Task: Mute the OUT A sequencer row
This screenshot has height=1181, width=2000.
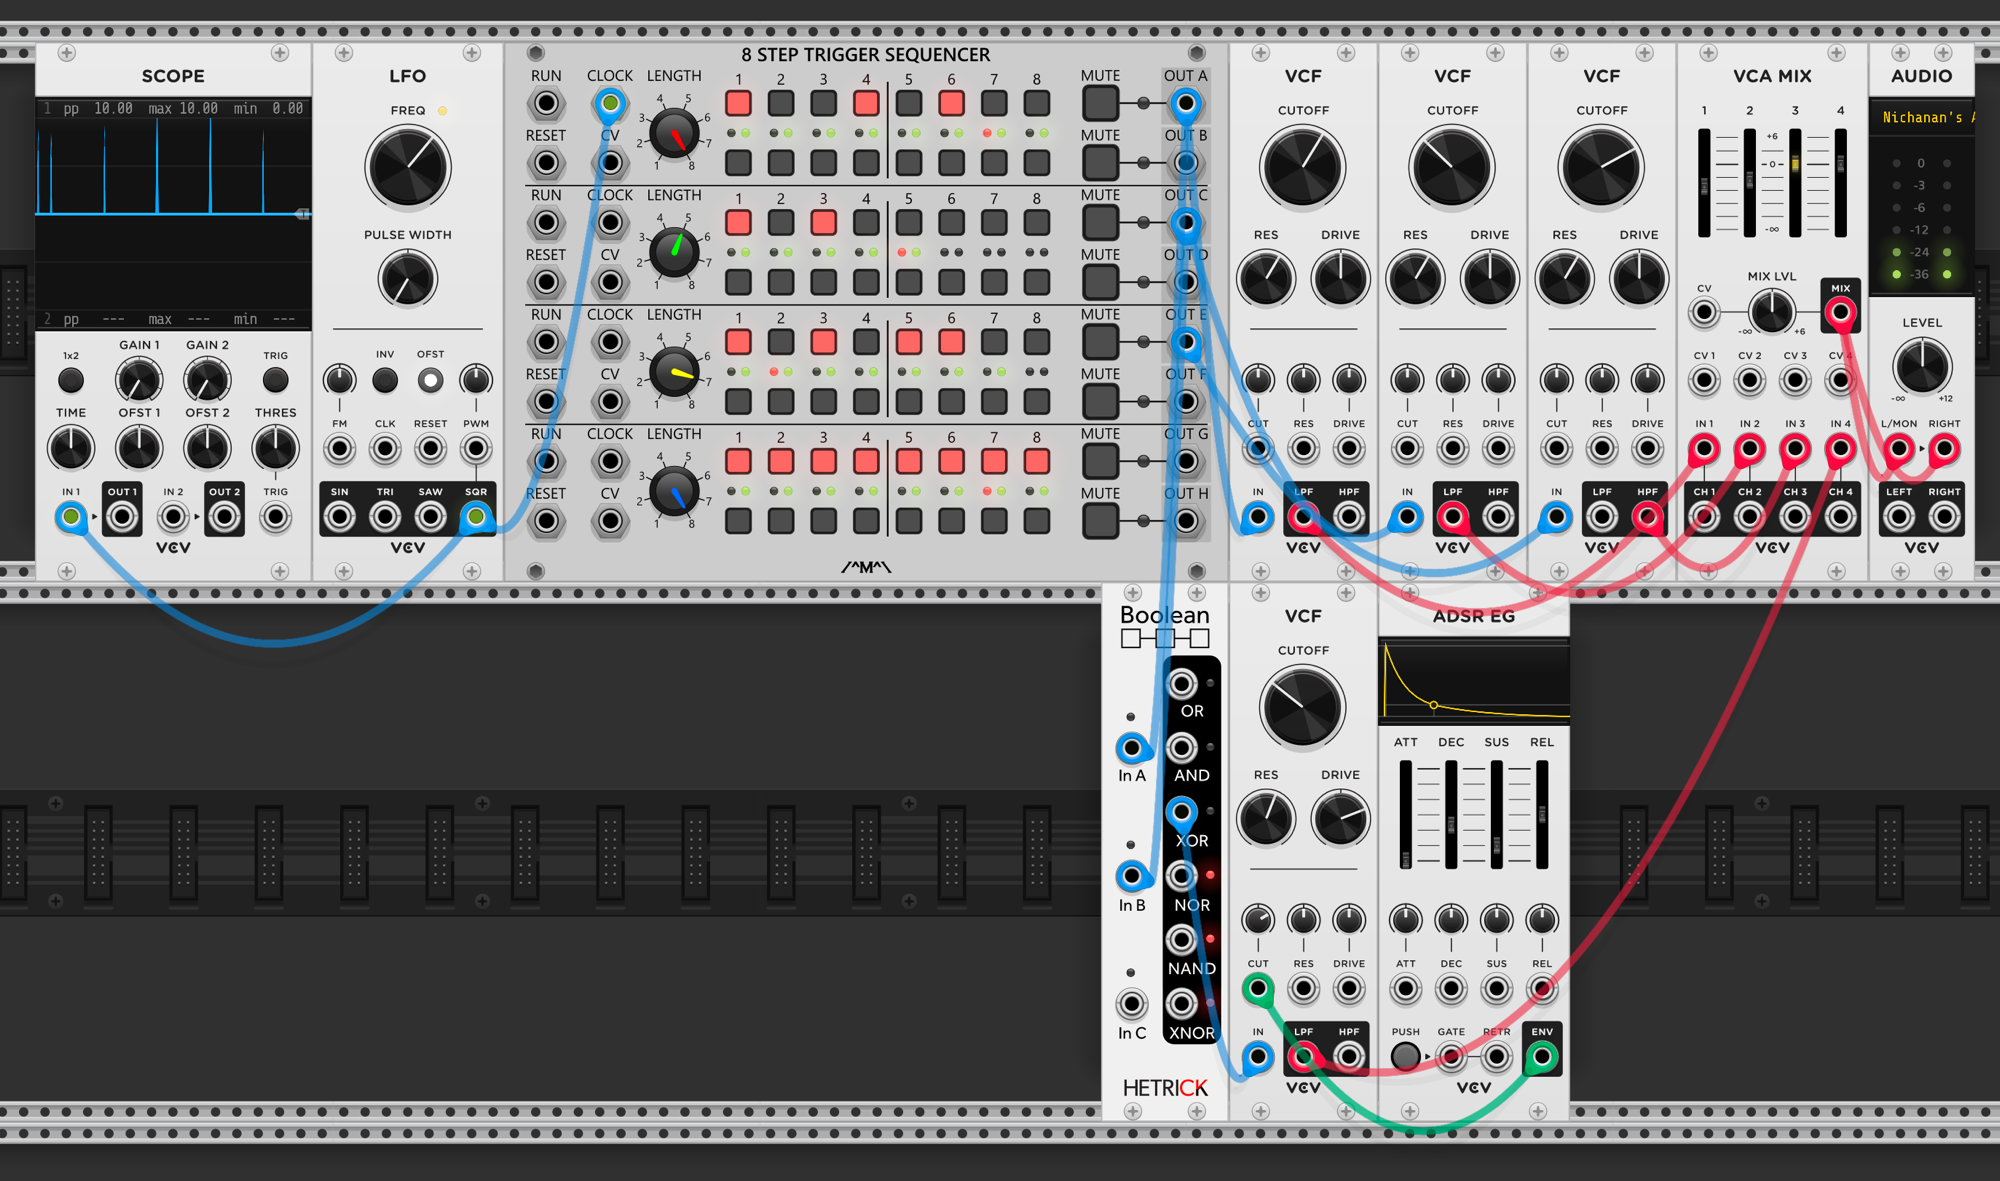Action: [x=1100, y=103]
